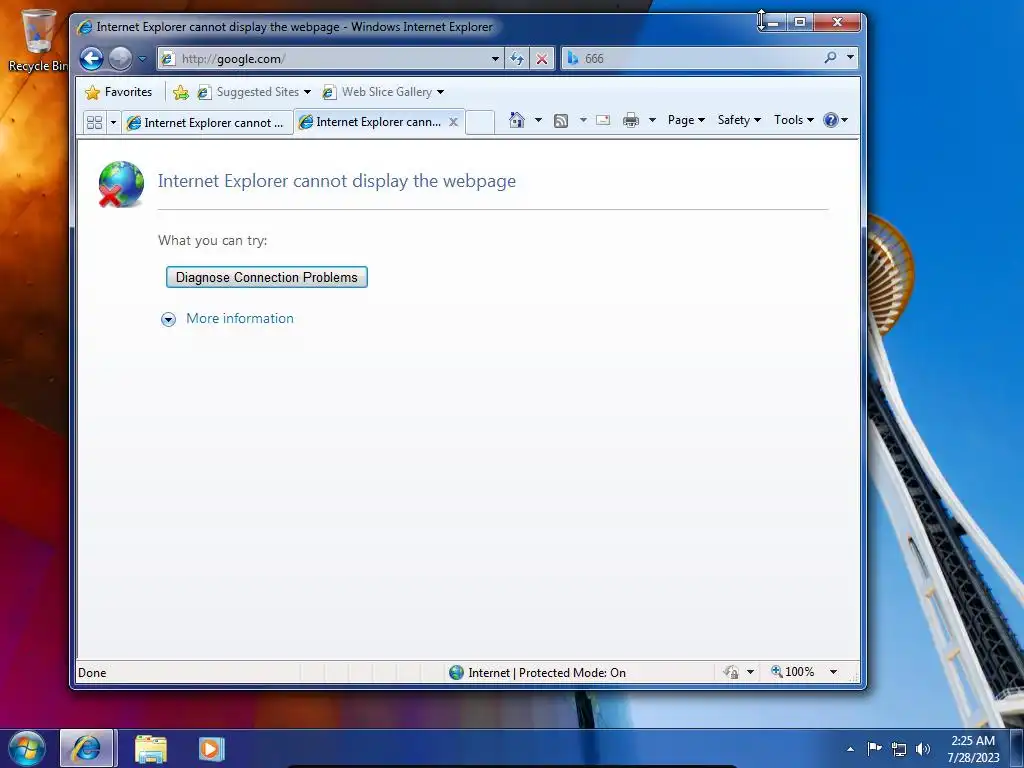Open a new tab with the blank tab button
1024x768 pixels.
(480, 122)
